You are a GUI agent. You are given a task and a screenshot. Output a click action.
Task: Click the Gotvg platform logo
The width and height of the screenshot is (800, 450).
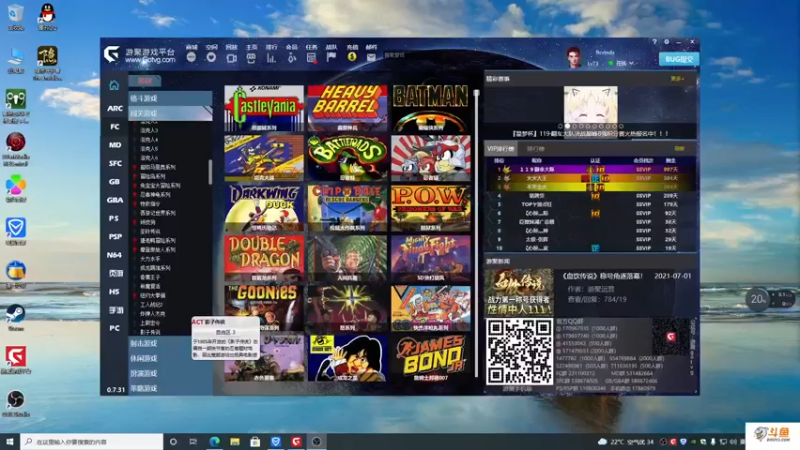click(x=112, y=54)
